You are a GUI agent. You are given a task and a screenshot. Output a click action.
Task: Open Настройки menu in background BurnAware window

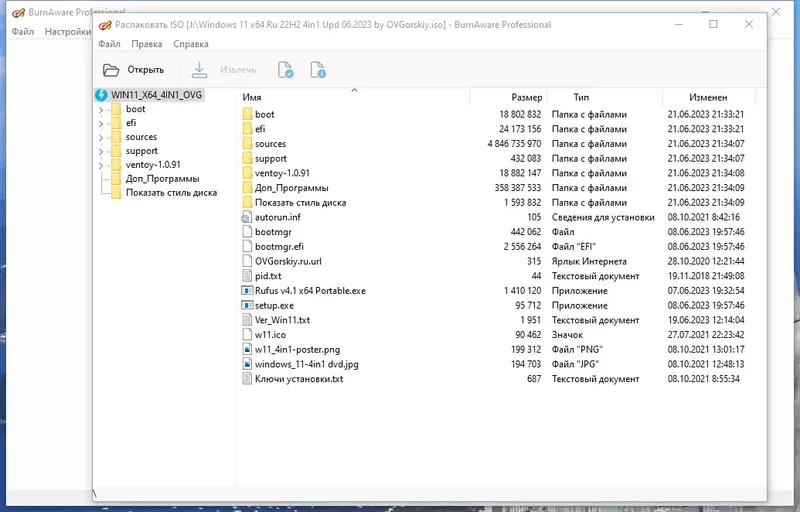(68, 32)
